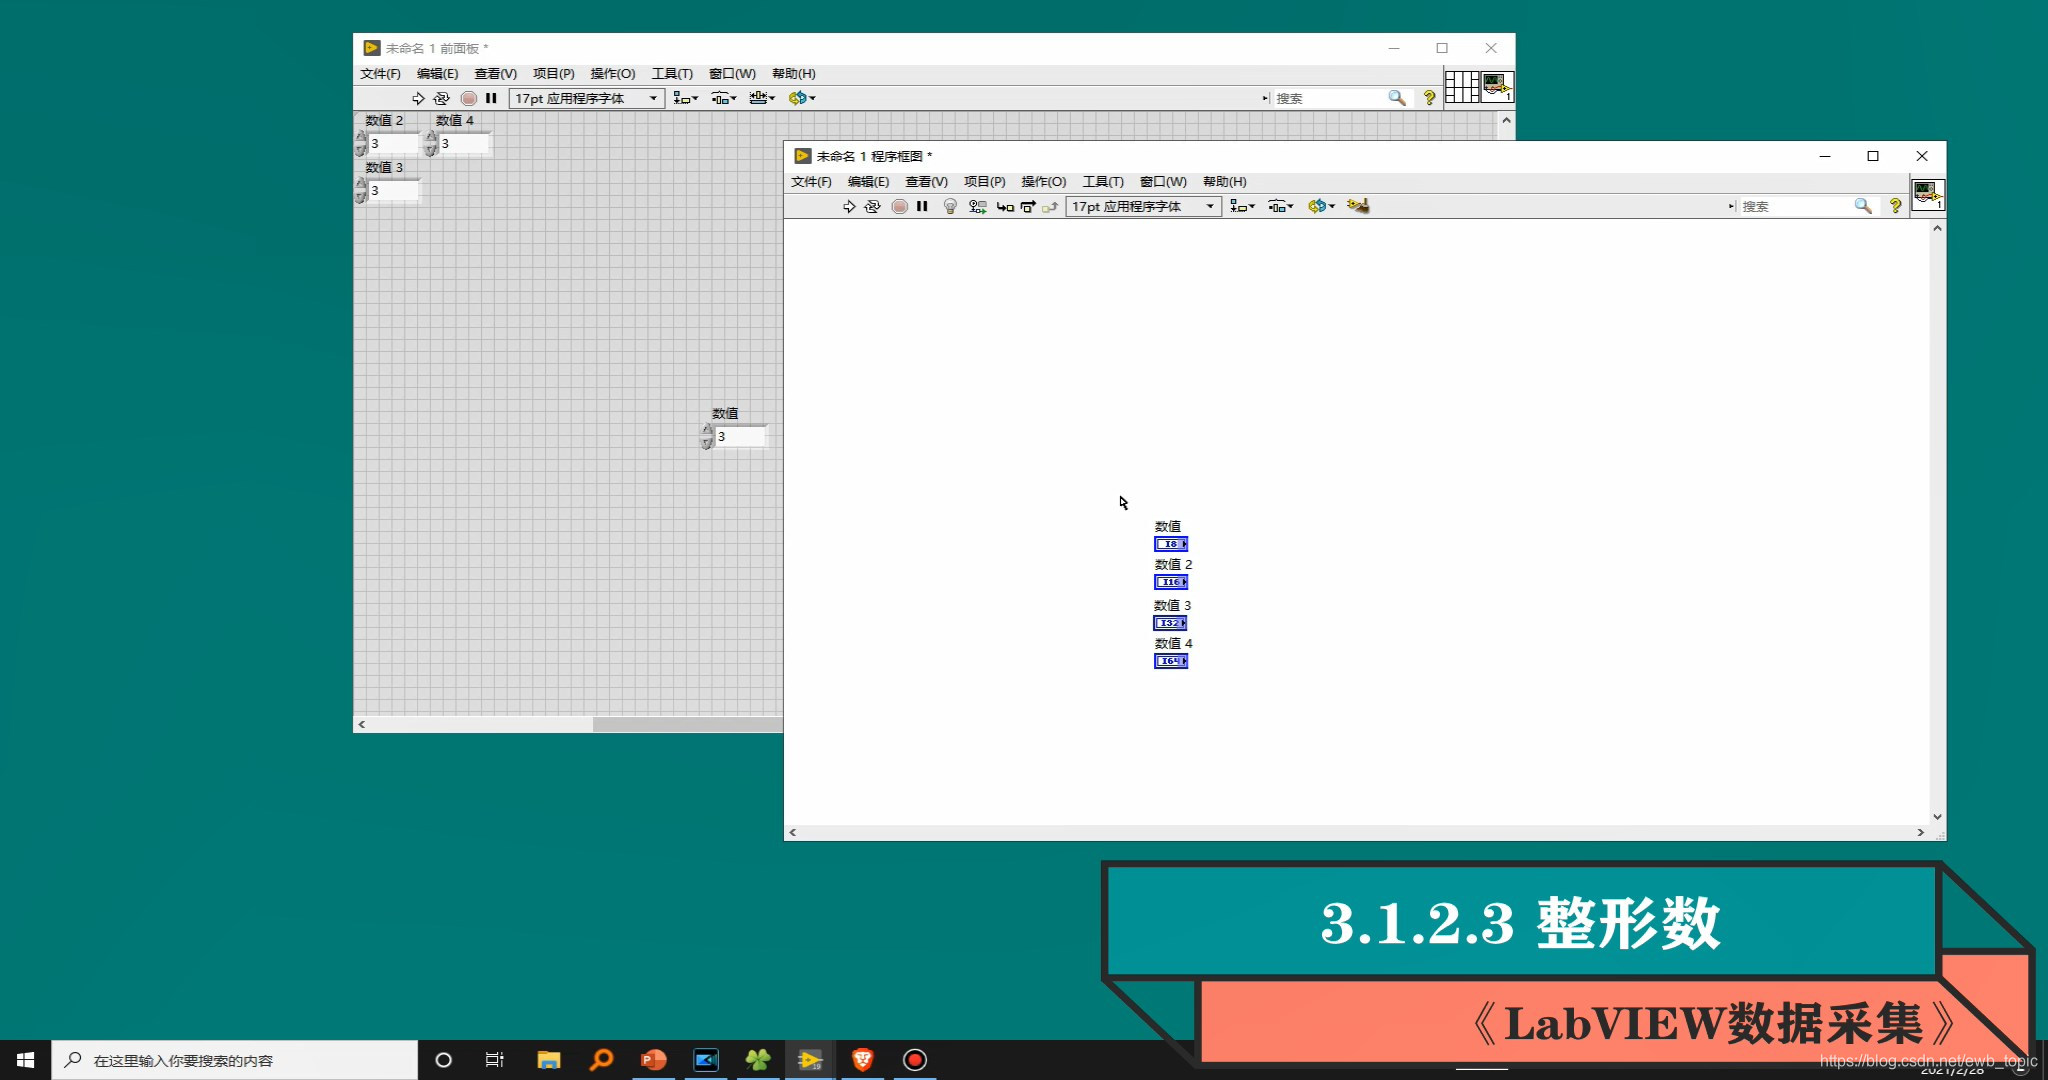Toggle Highlight Execution light bulb

pos(950,206)
